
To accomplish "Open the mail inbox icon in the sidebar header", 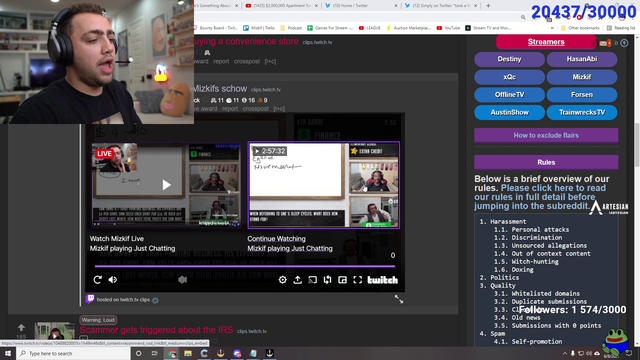I will (603, 43).
